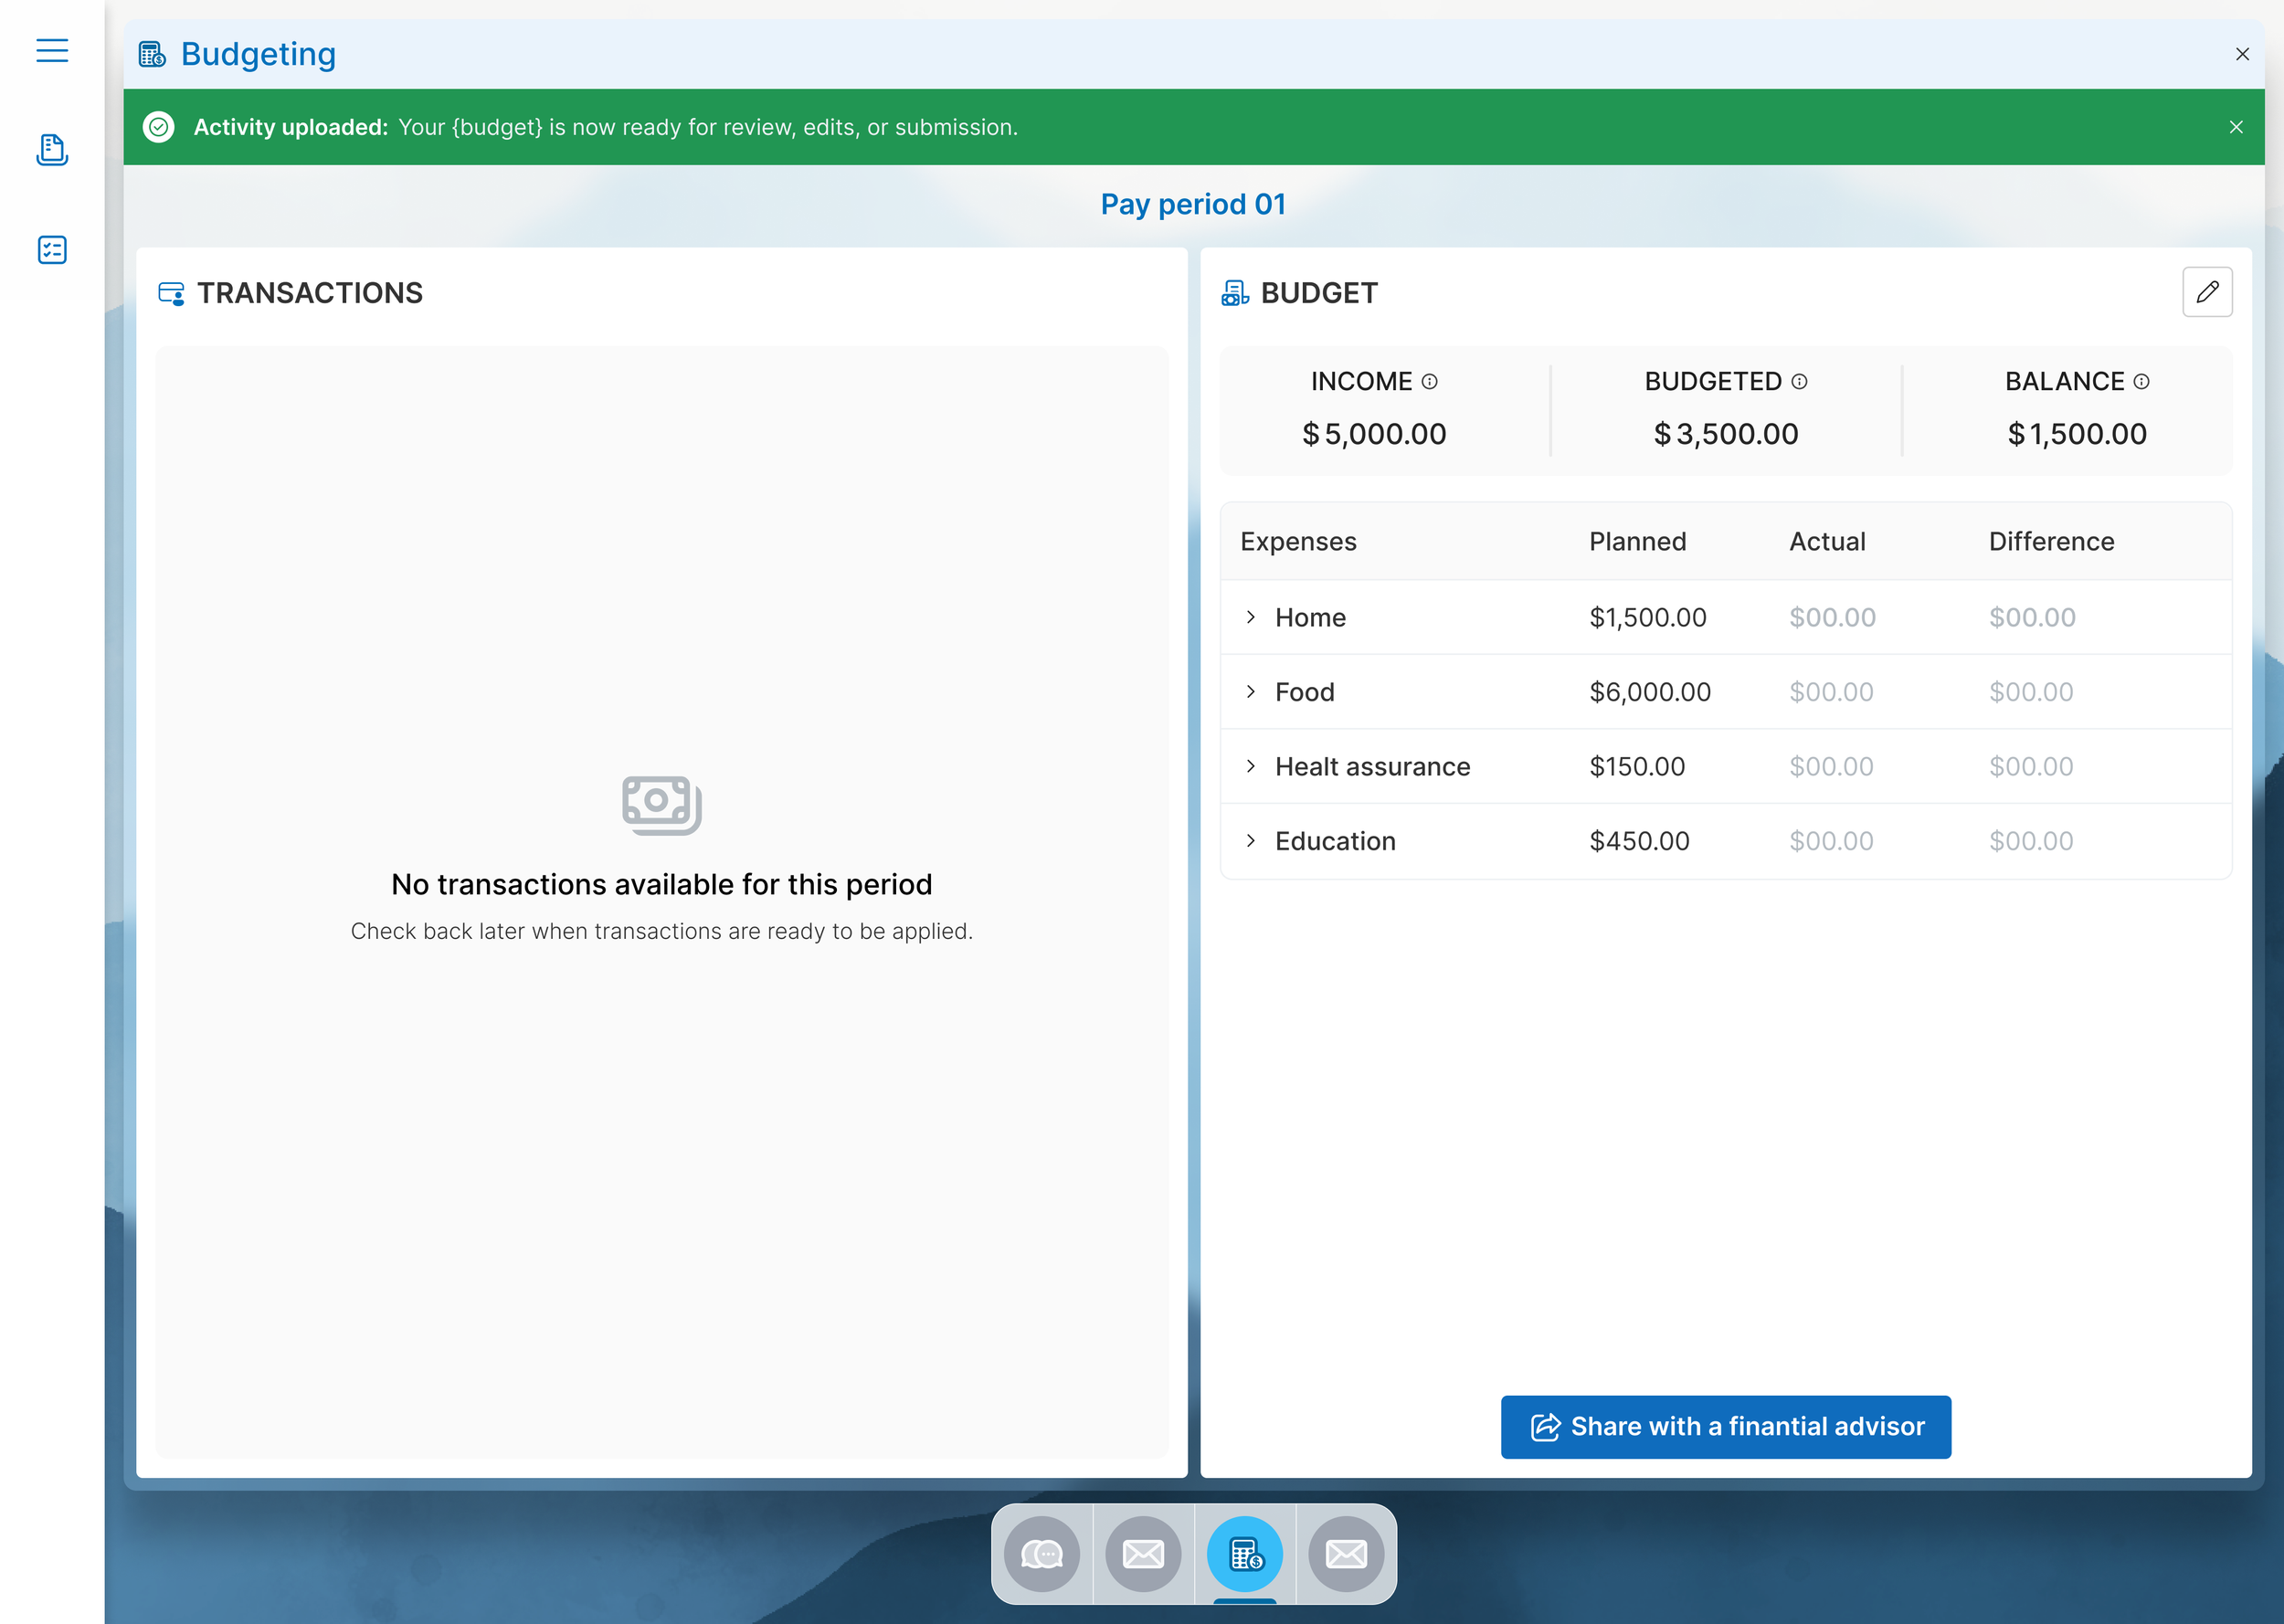Open the last mail icon in dock
The width and height of the screenshot is (2284, 1624).
coord(1346,1554)
